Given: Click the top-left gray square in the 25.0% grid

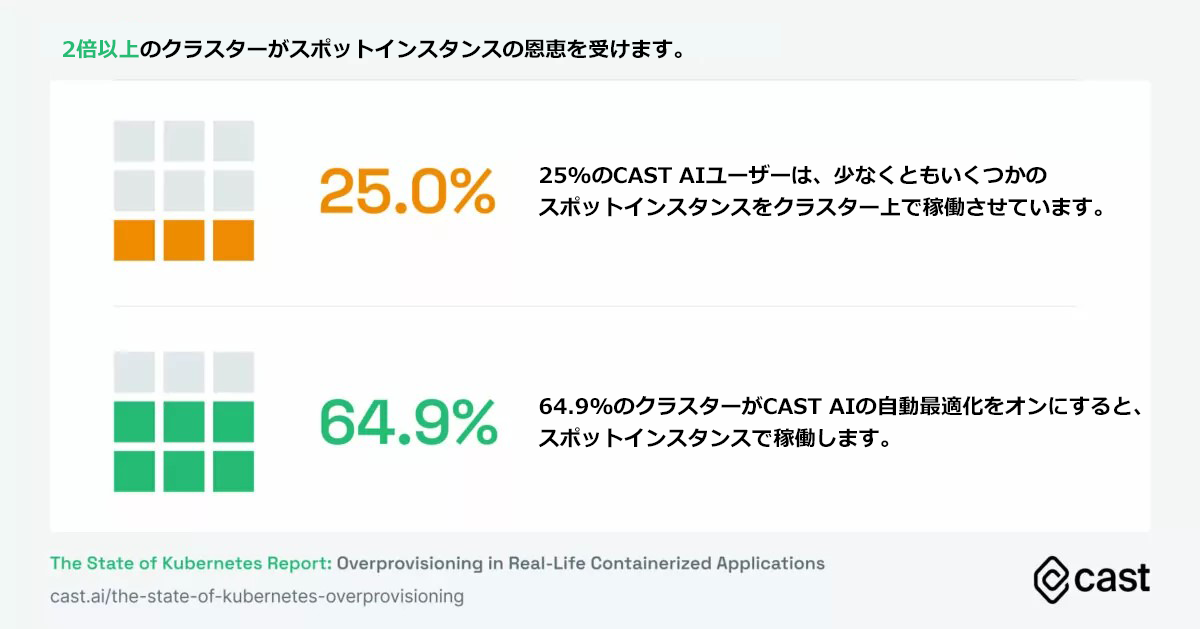Looking at the screenshot, I should (134, 141).
